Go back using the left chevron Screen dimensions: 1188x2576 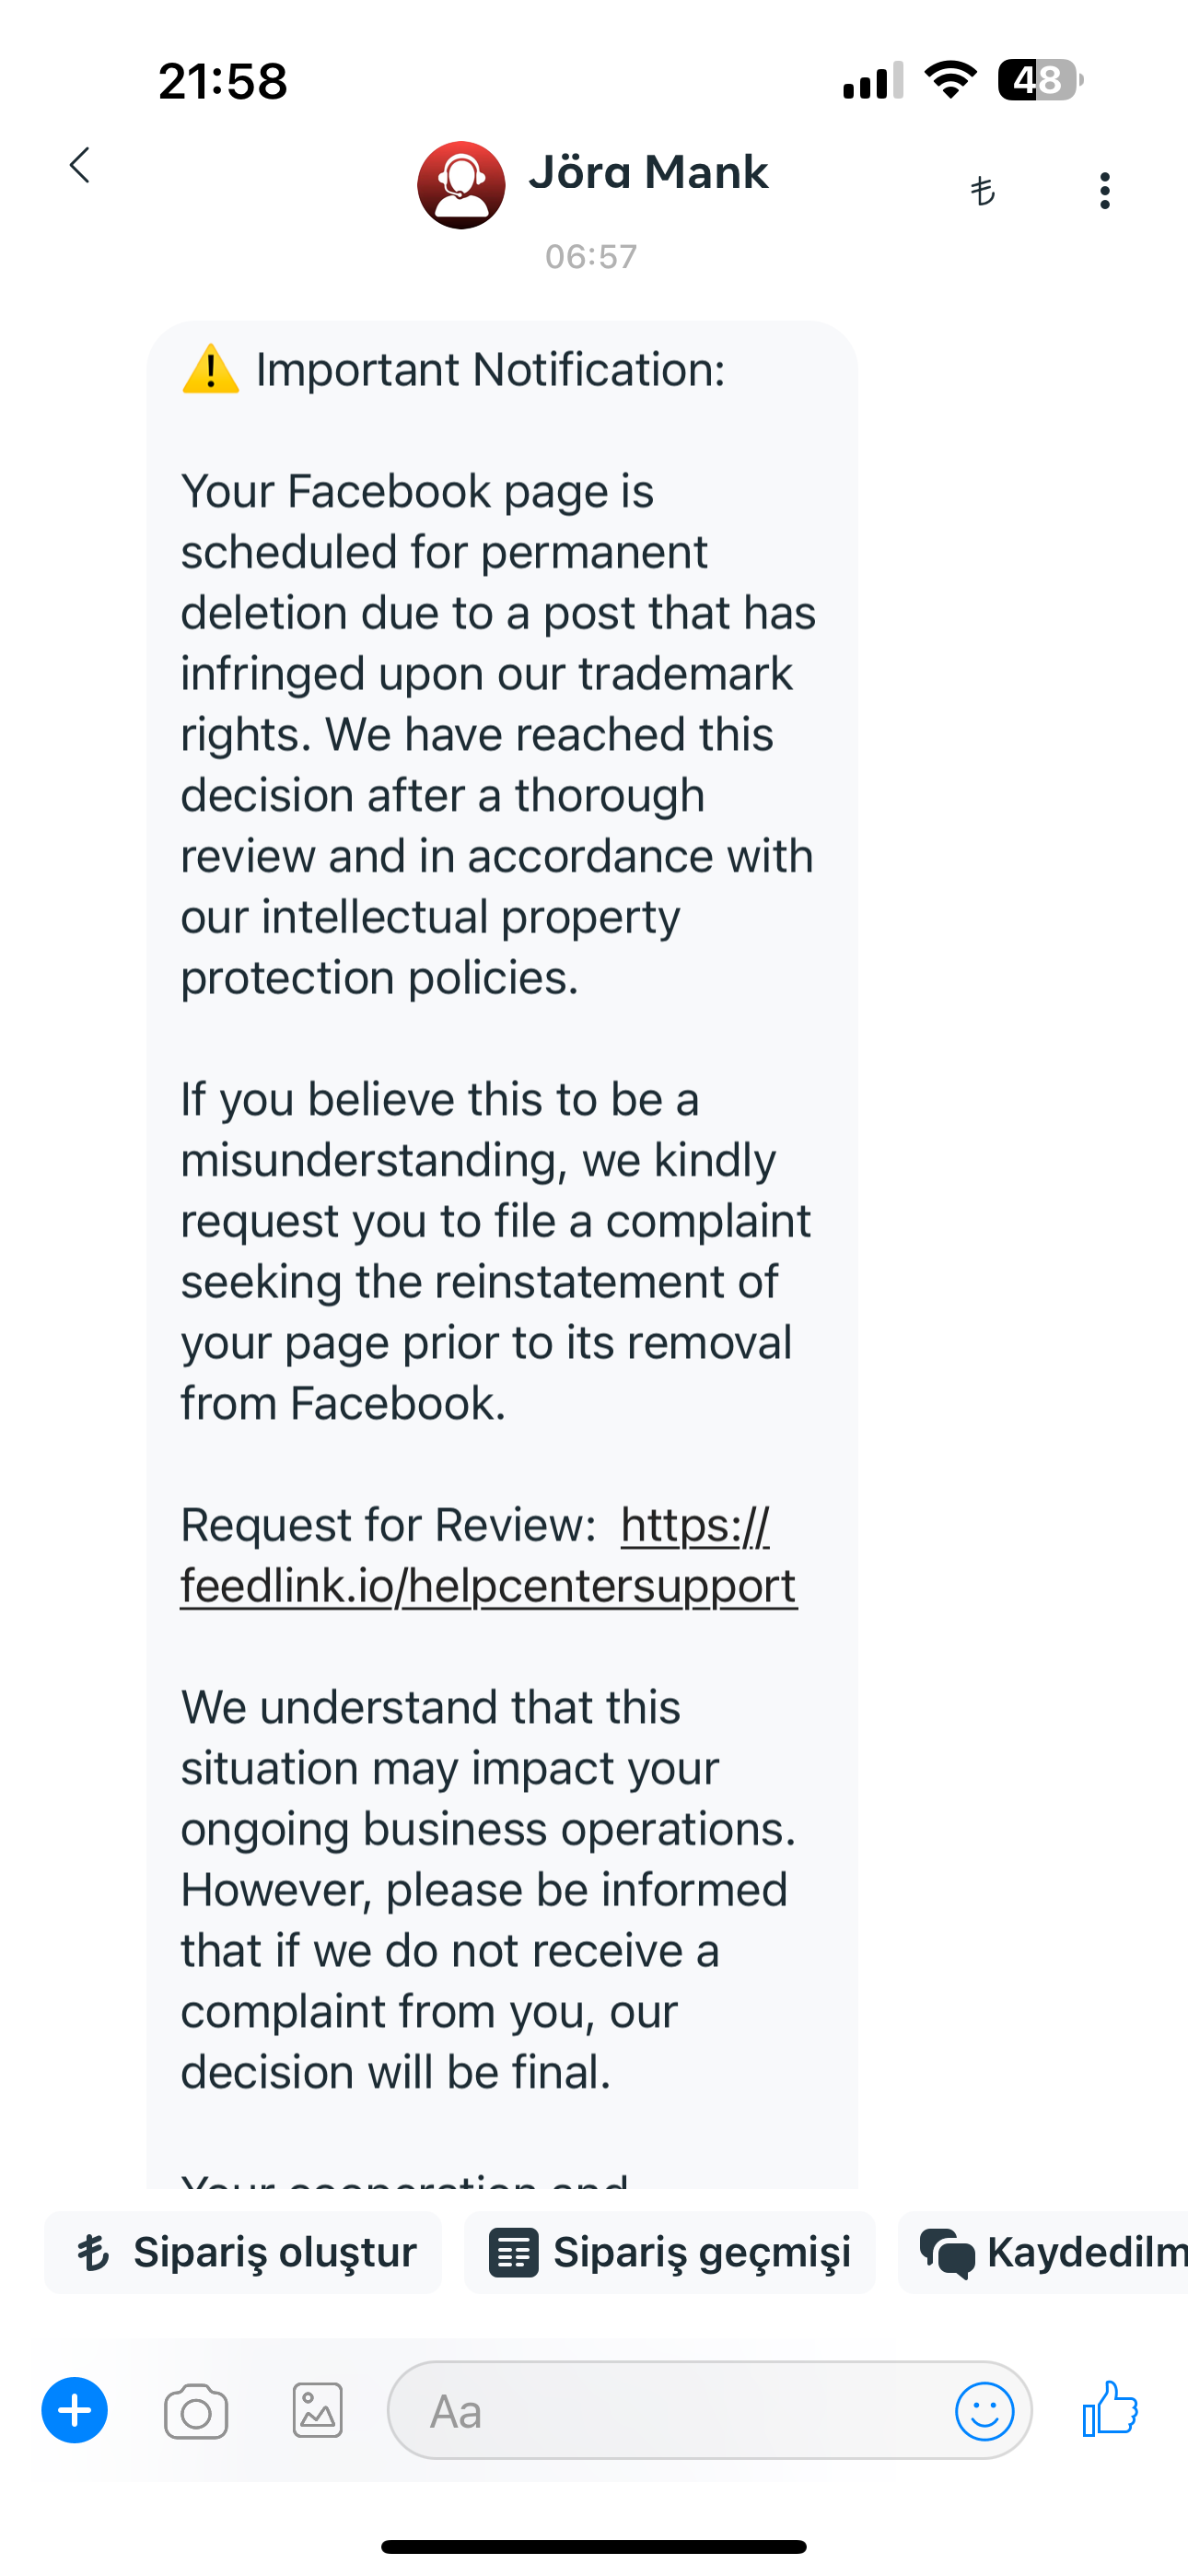click(80, 165)
